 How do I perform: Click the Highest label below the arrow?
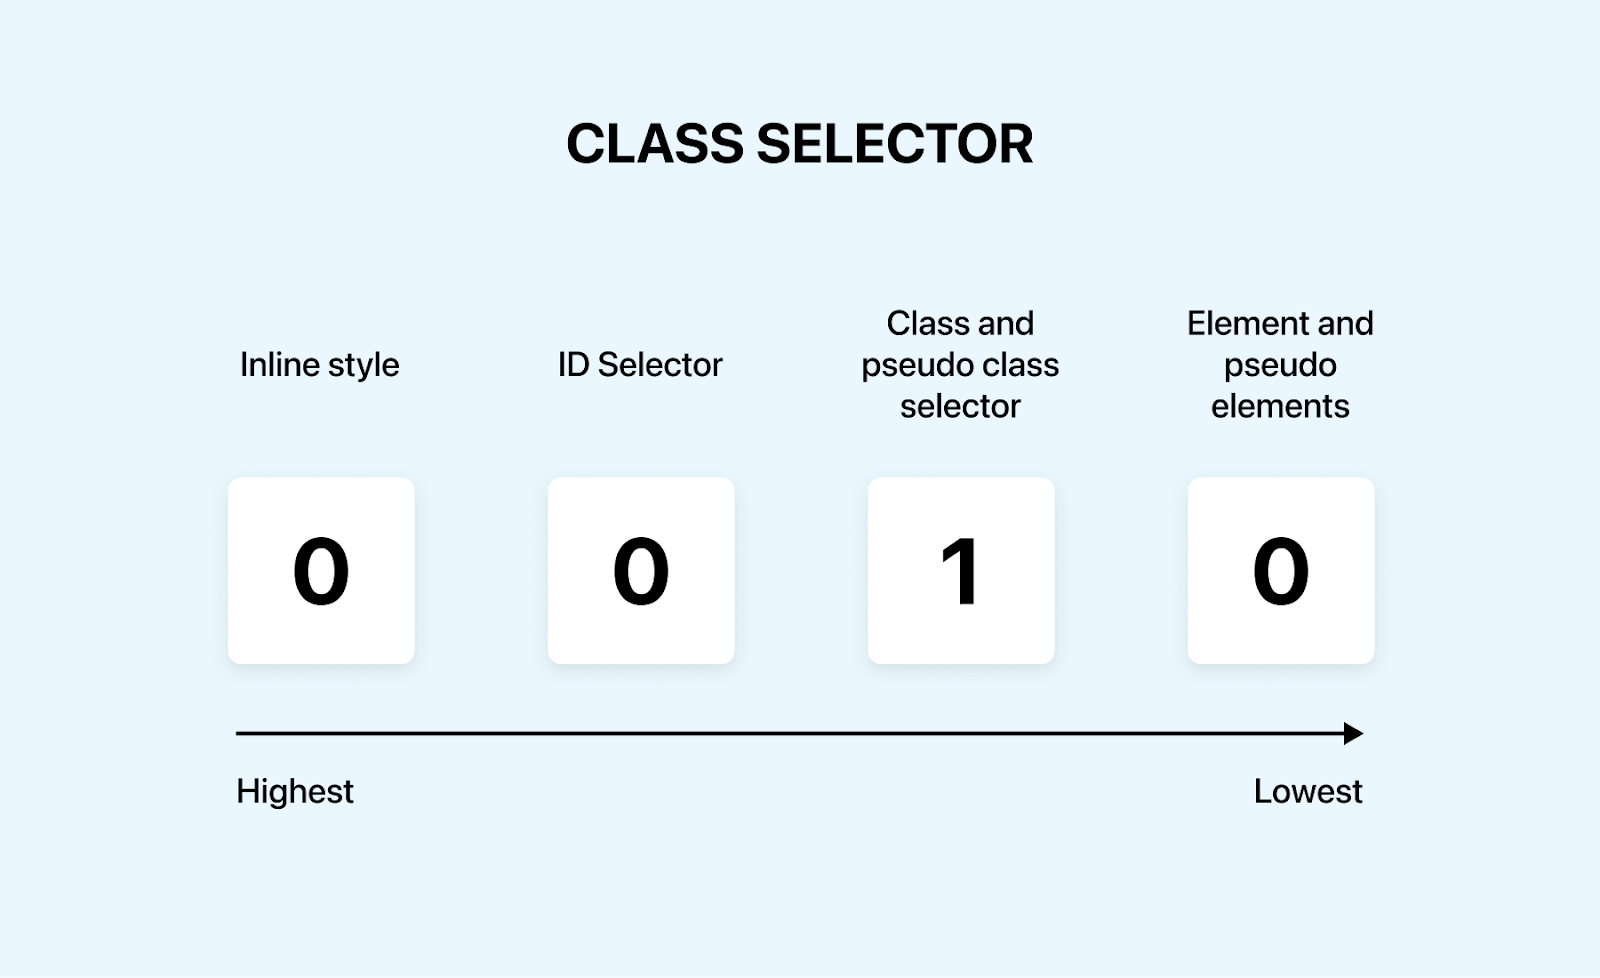295,792
